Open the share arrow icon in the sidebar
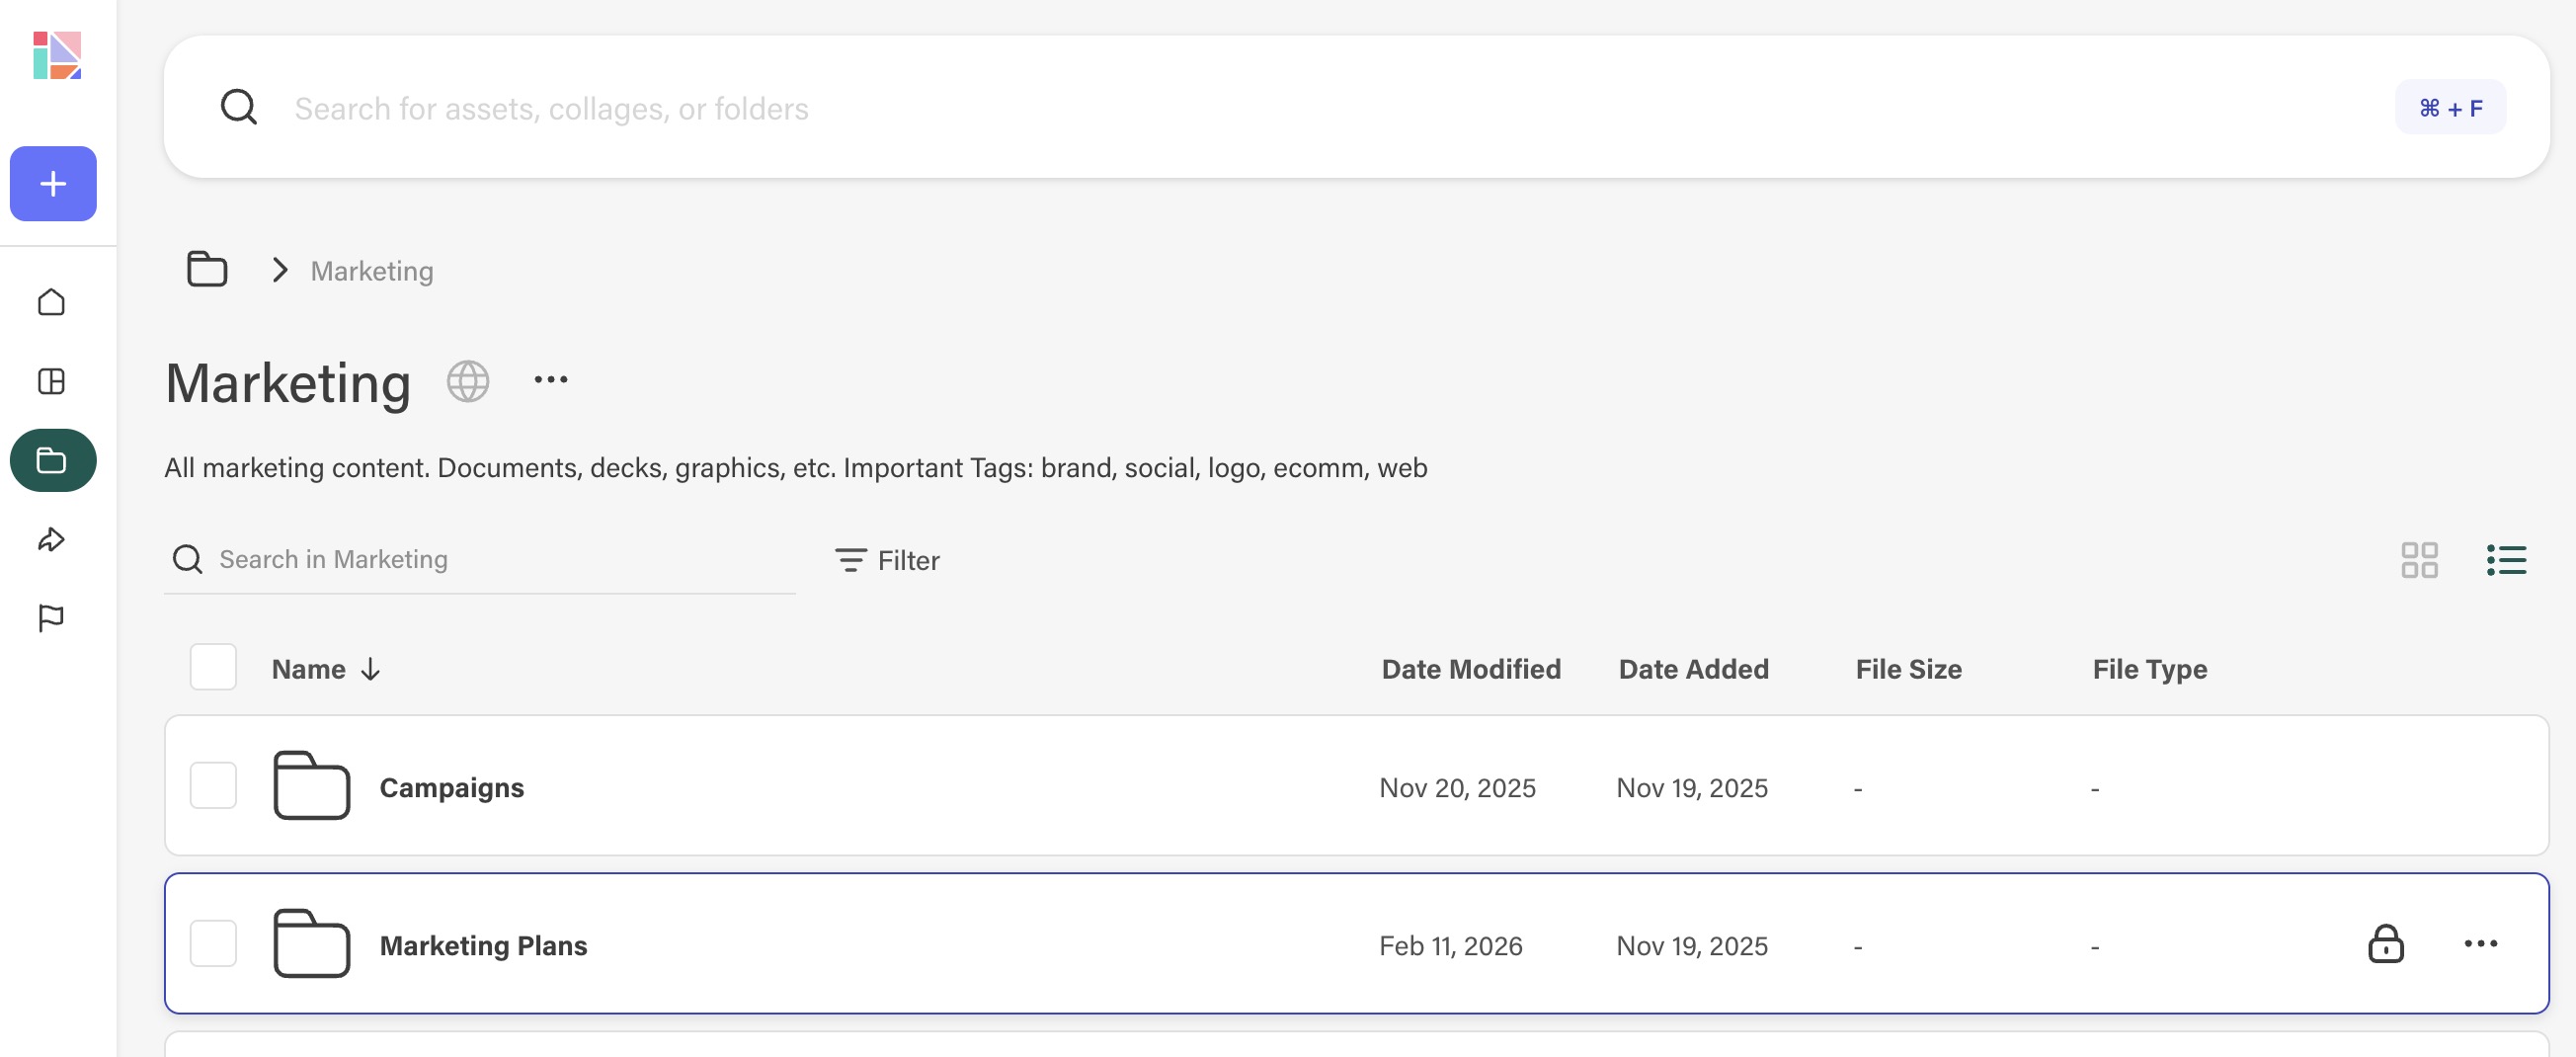The height and width of the screenshot is (1057, 2576). tap(52, 540)
